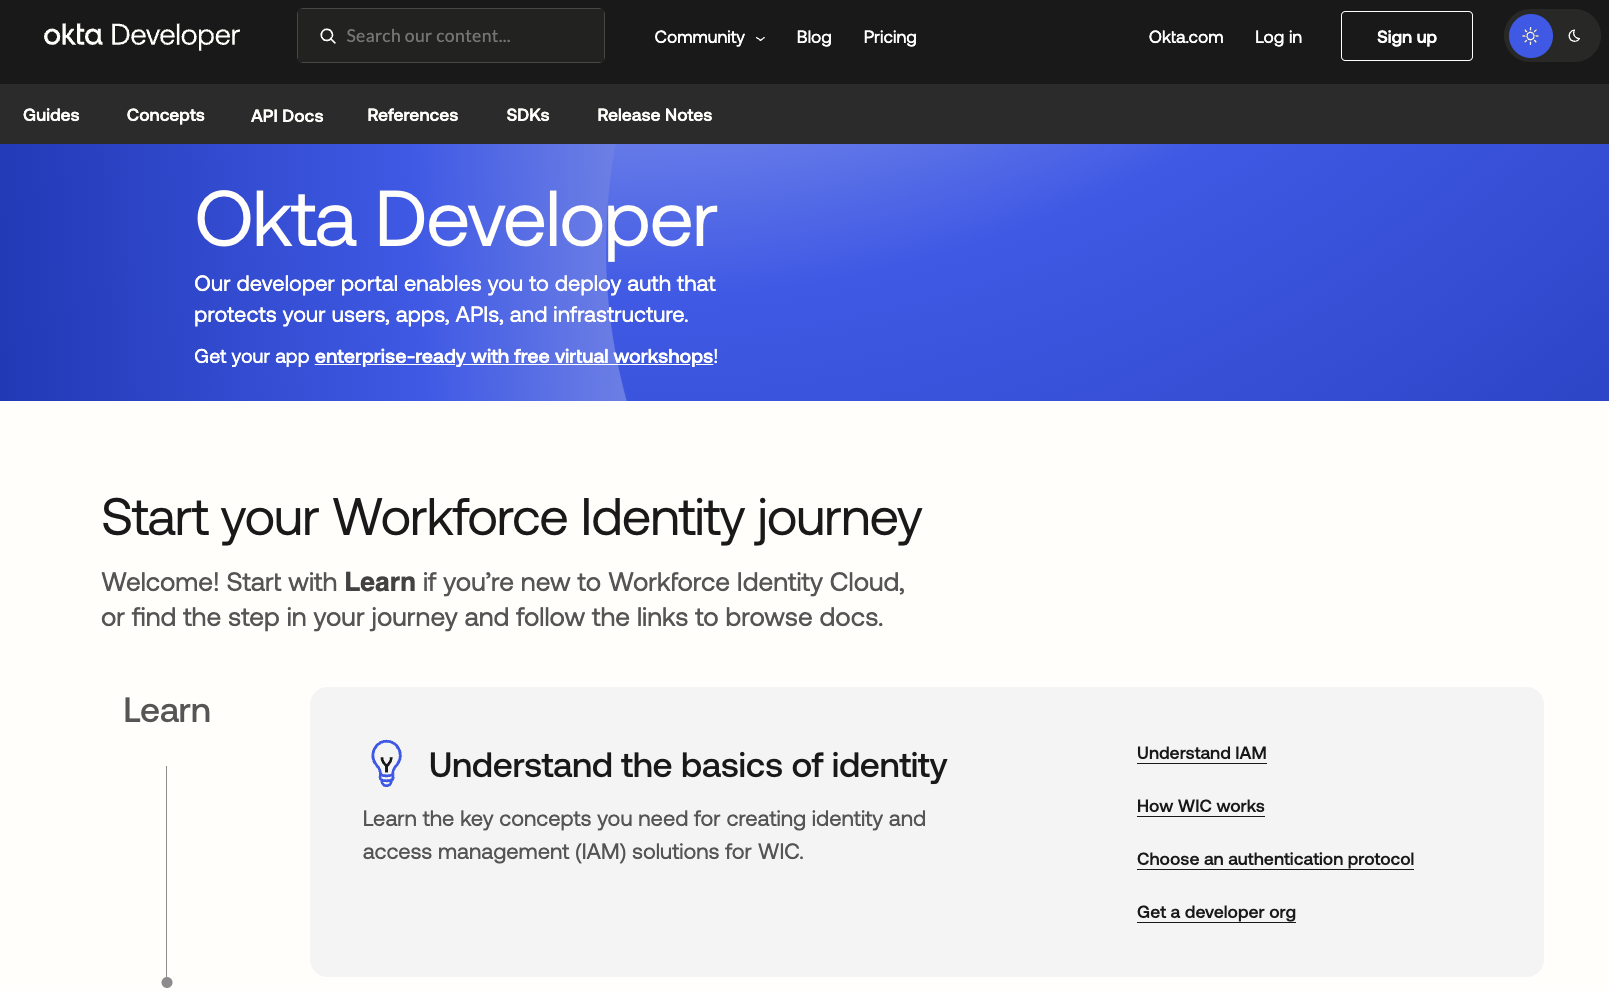Switch to light theme sun icon
This screenshot has height=991, width=1609.
pyautogui.click(x=1530, y=36)
